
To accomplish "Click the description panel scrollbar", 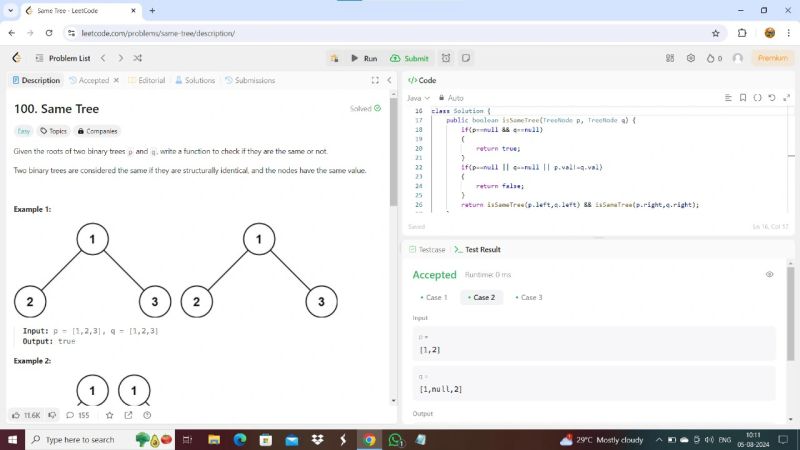I will 393,153.
